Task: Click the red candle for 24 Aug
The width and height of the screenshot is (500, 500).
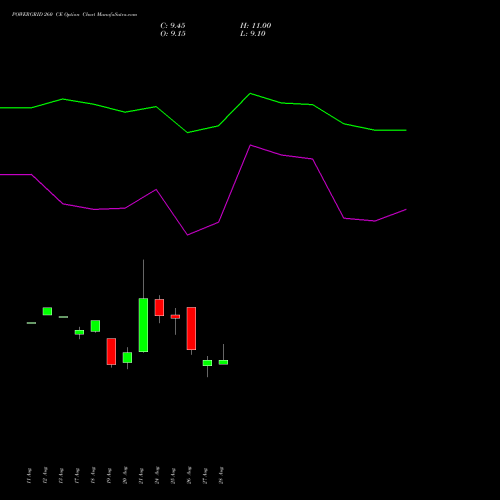Action: pos(159,307)
